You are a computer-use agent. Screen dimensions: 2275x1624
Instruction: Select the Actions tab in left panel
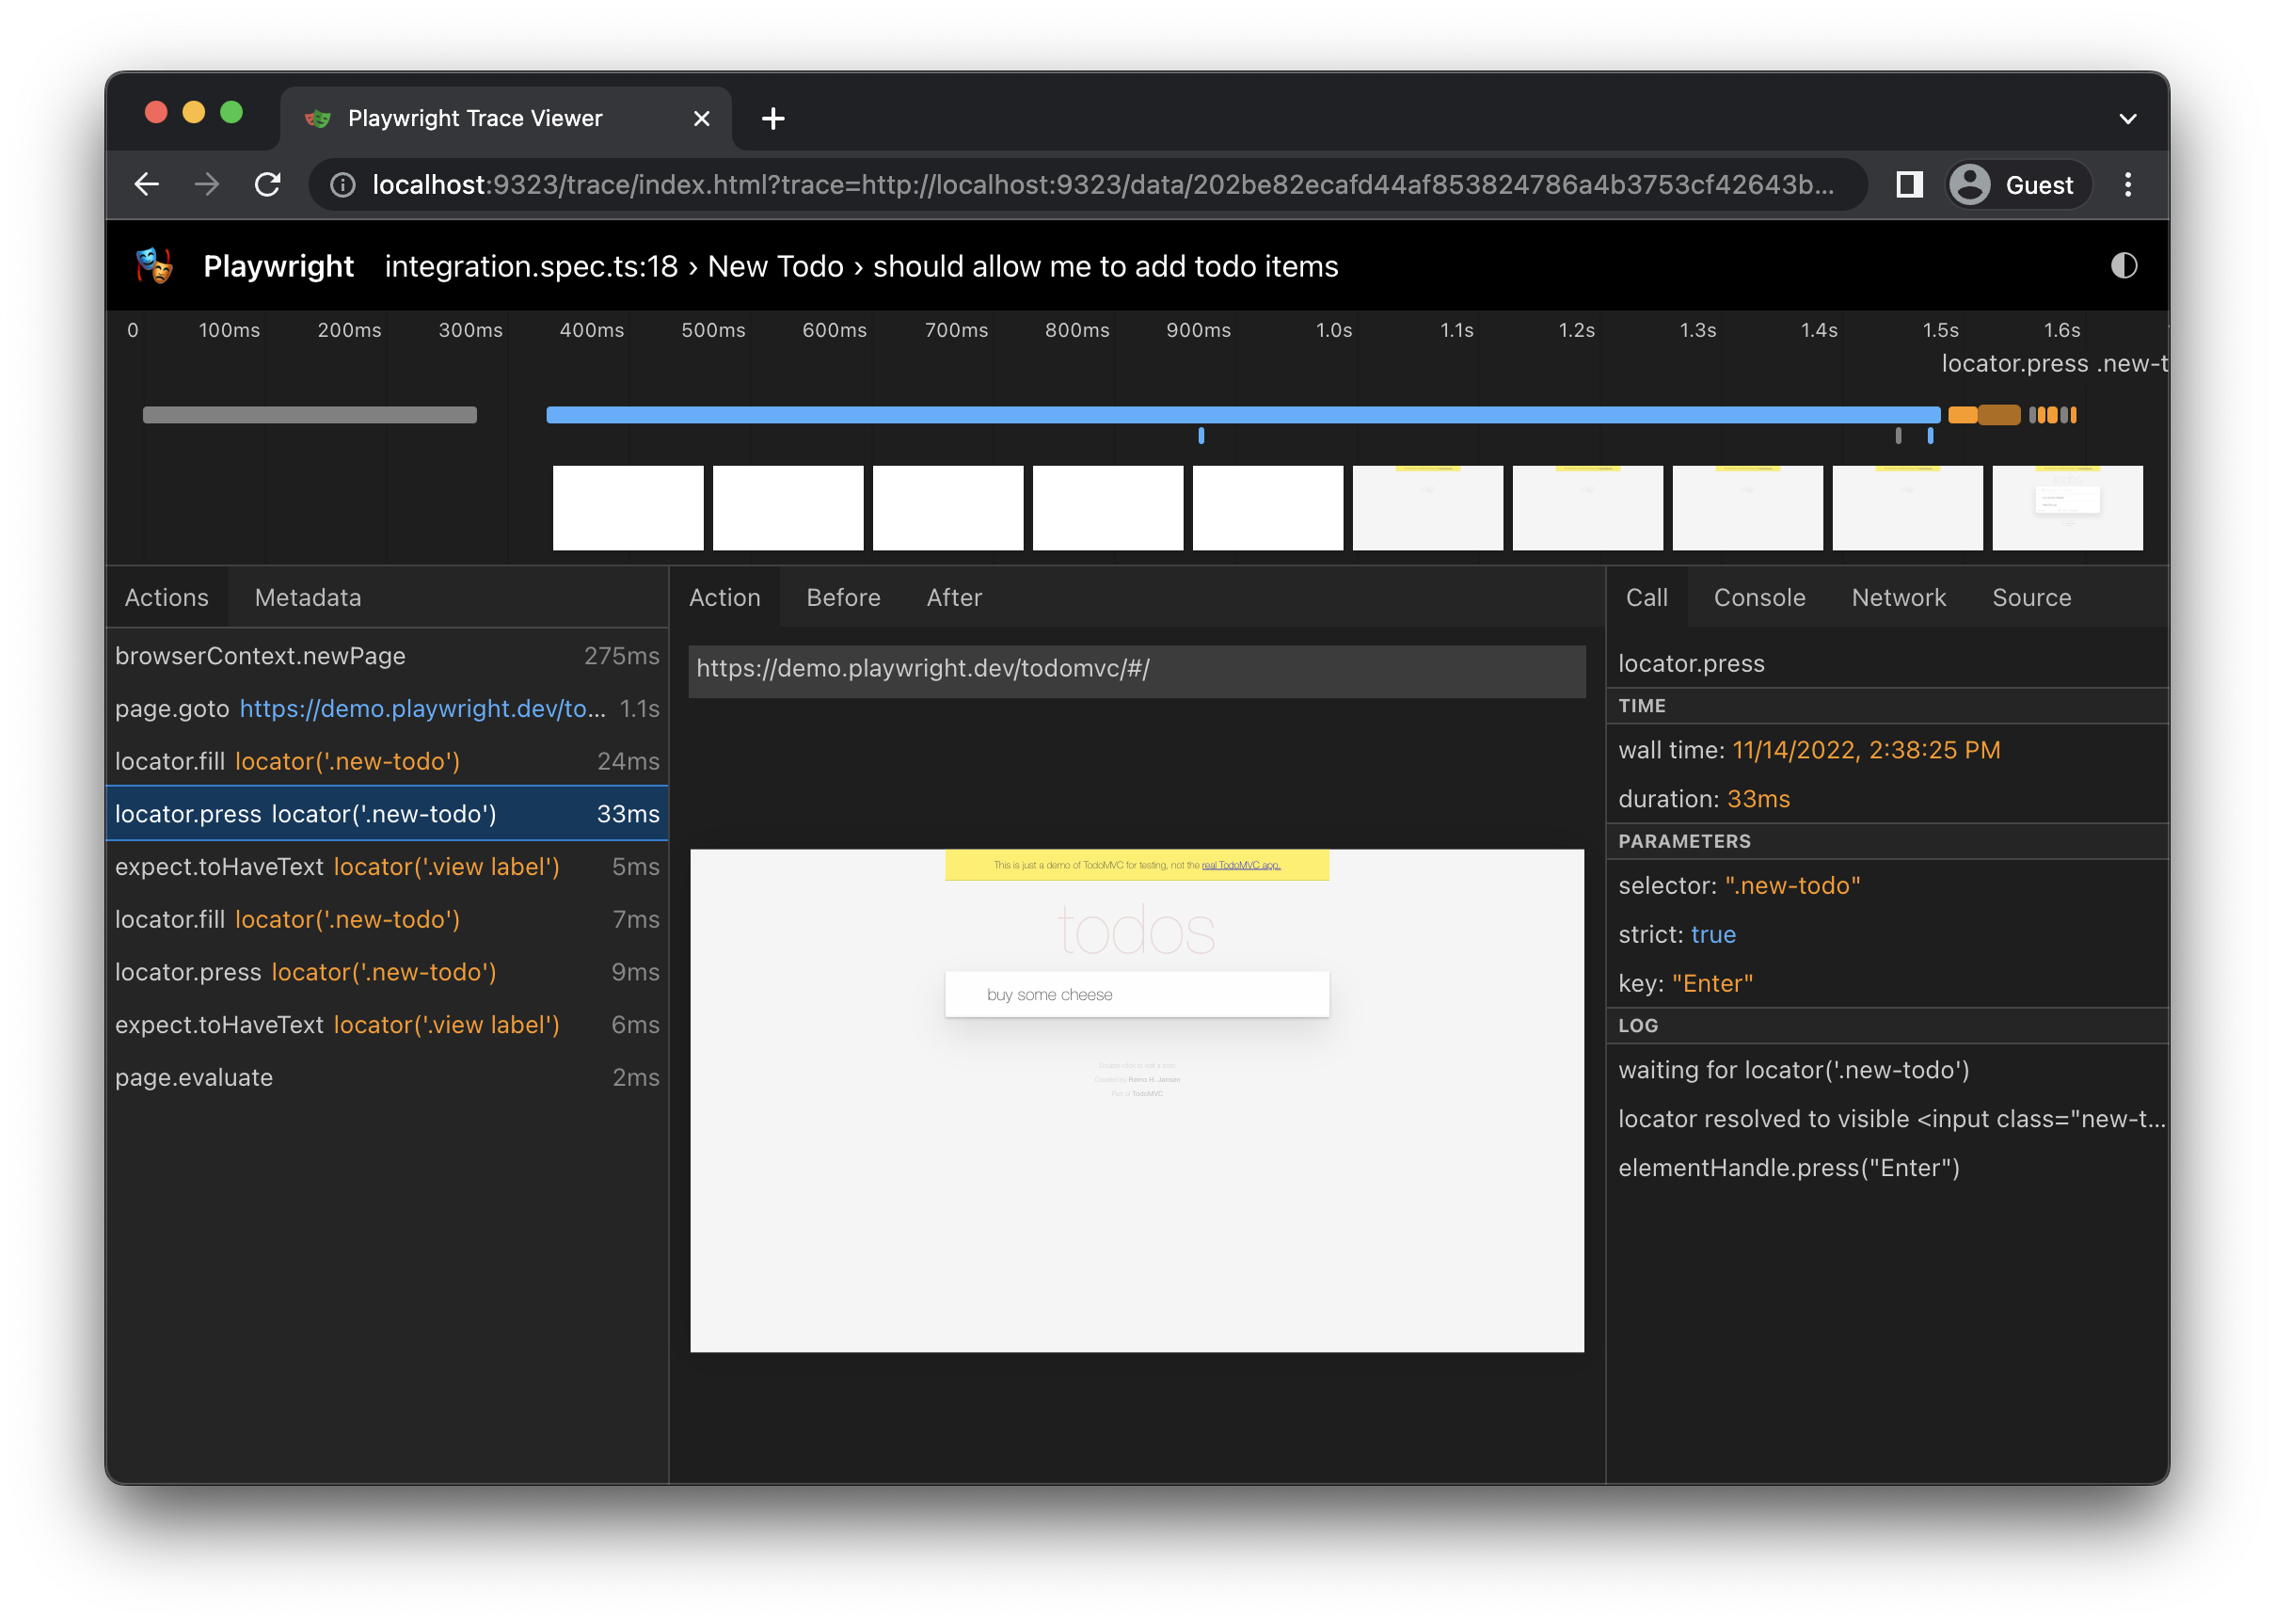click(166, 596)
